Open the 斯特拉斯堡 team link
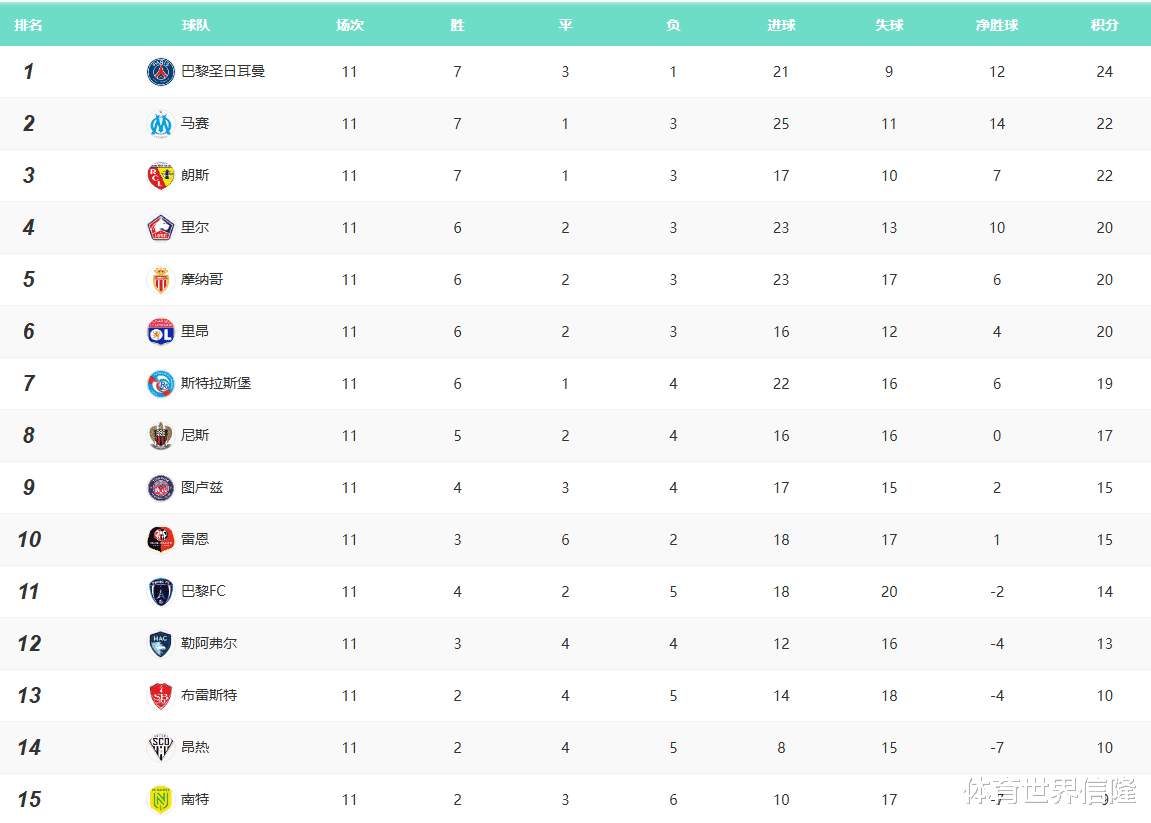Viewport: 1151px width, 823px height. [x=216, y=384]
